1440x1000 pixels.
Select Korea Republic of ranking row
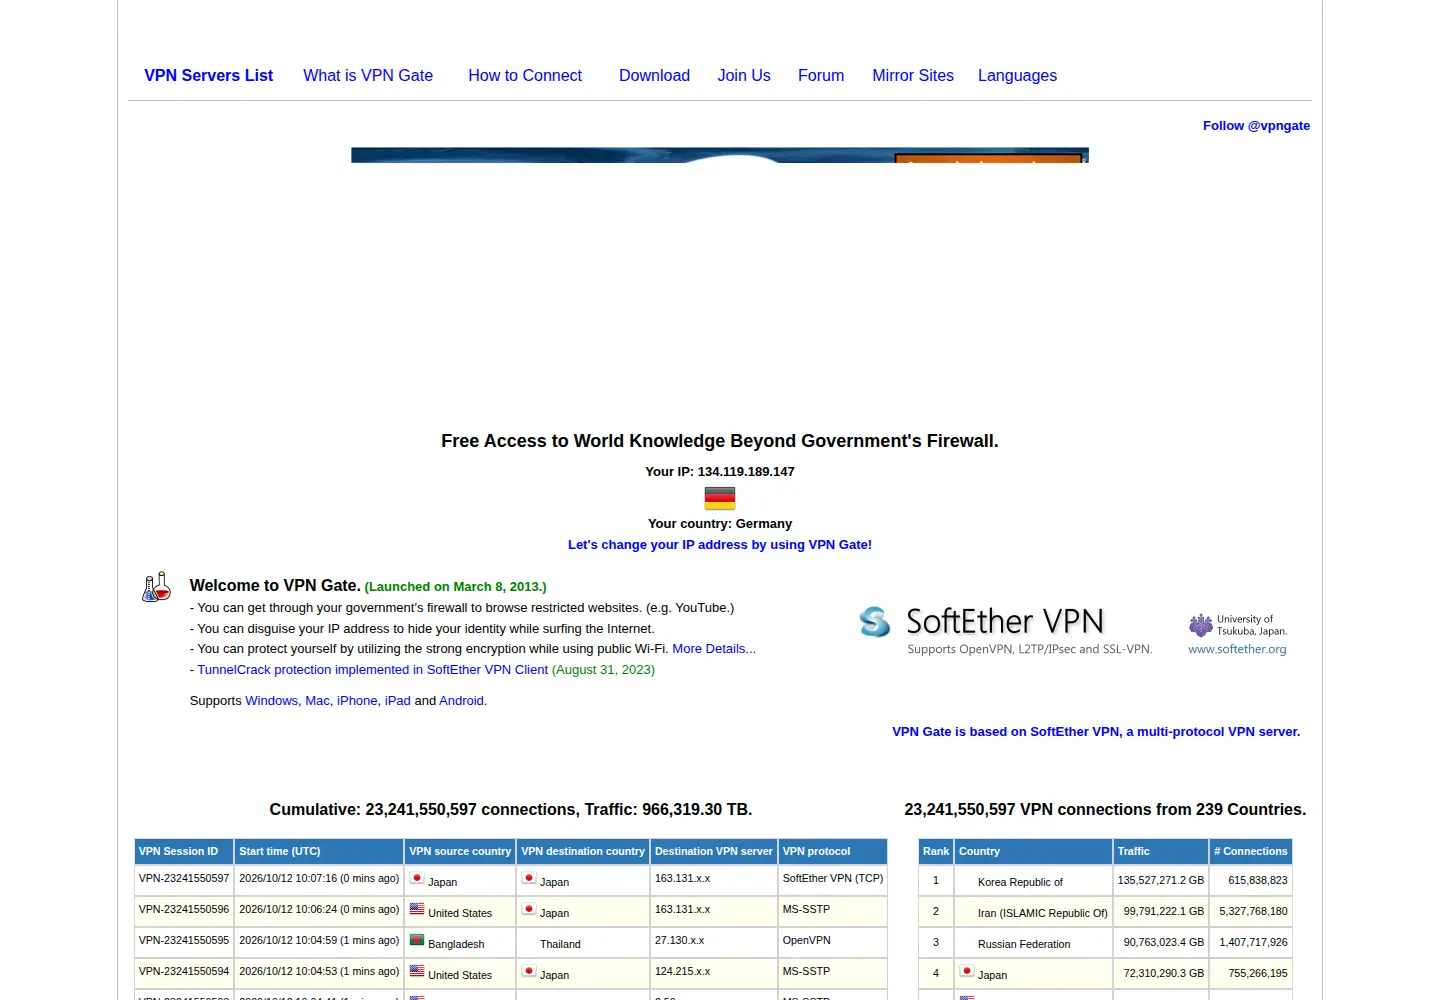[x=1105, y=881]
